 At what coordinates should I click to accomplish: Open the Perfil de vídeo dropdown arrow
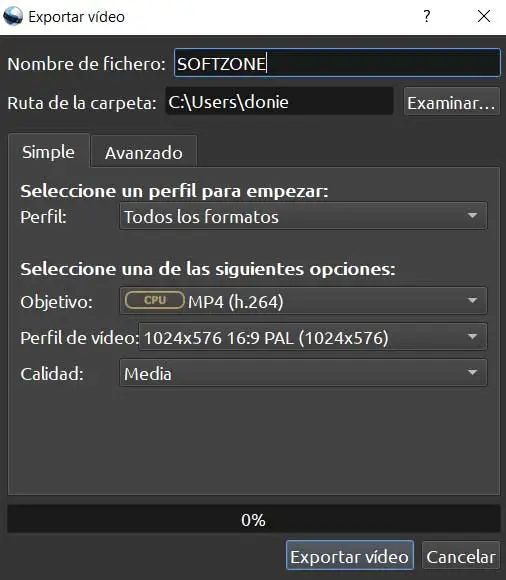point(472,337)
